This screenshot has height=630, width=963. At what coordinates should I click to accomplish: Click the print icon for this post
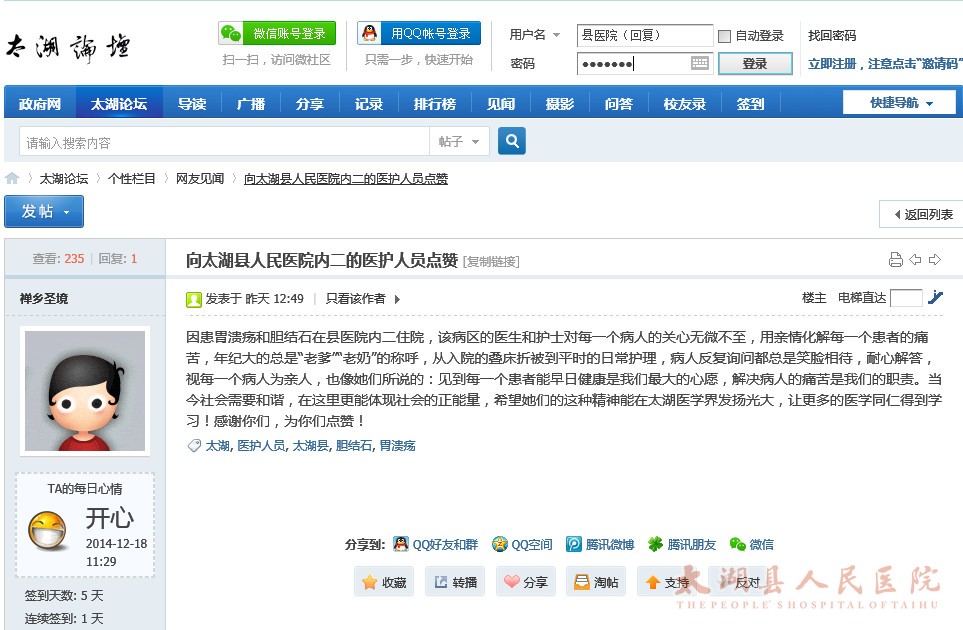[895, 260]
